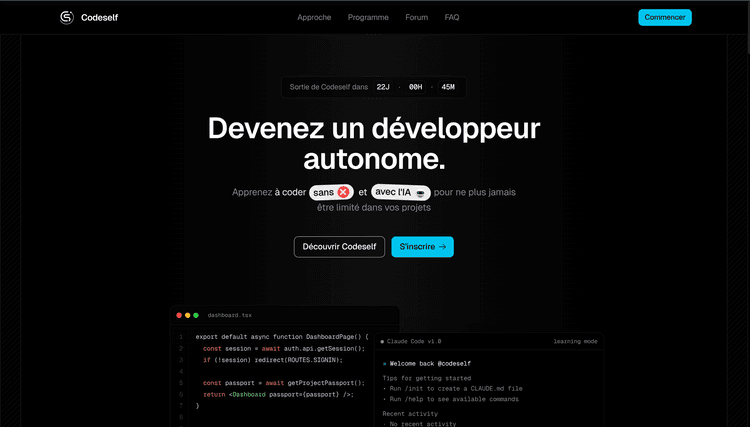The image size is (750, 427).
Task: Open the FAQ nav link
Action: click(452, 17)
